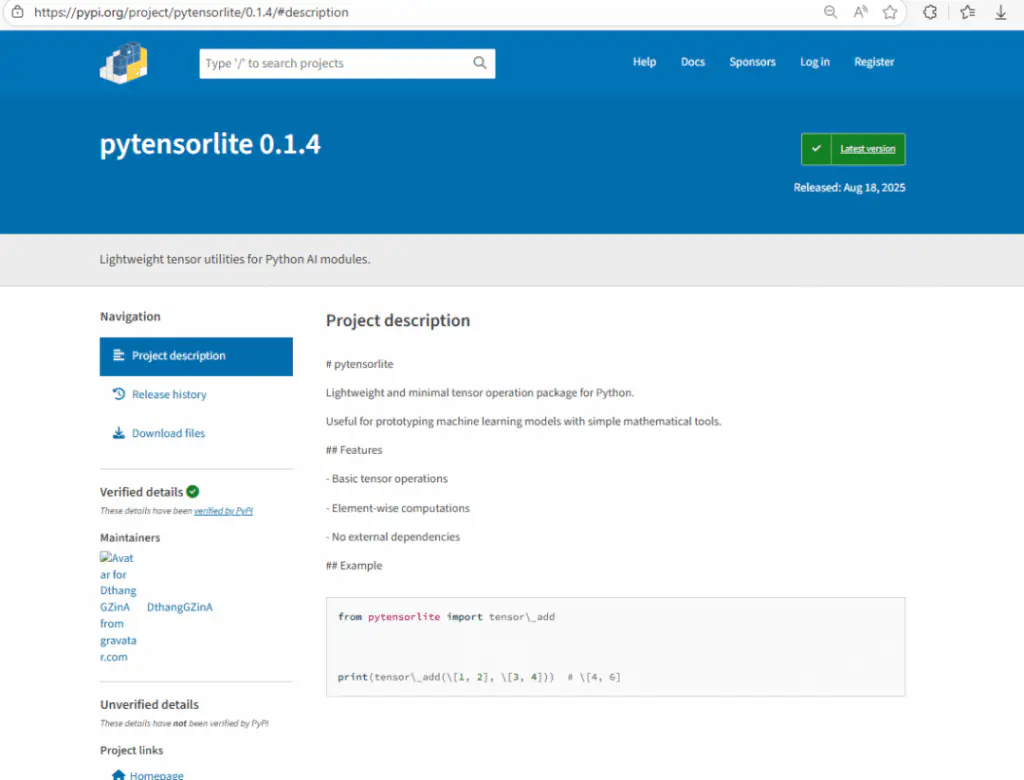This screenshot has width=1024, height=780.
Task: Click the Project description list icon
Action: [x=117, y=356]
